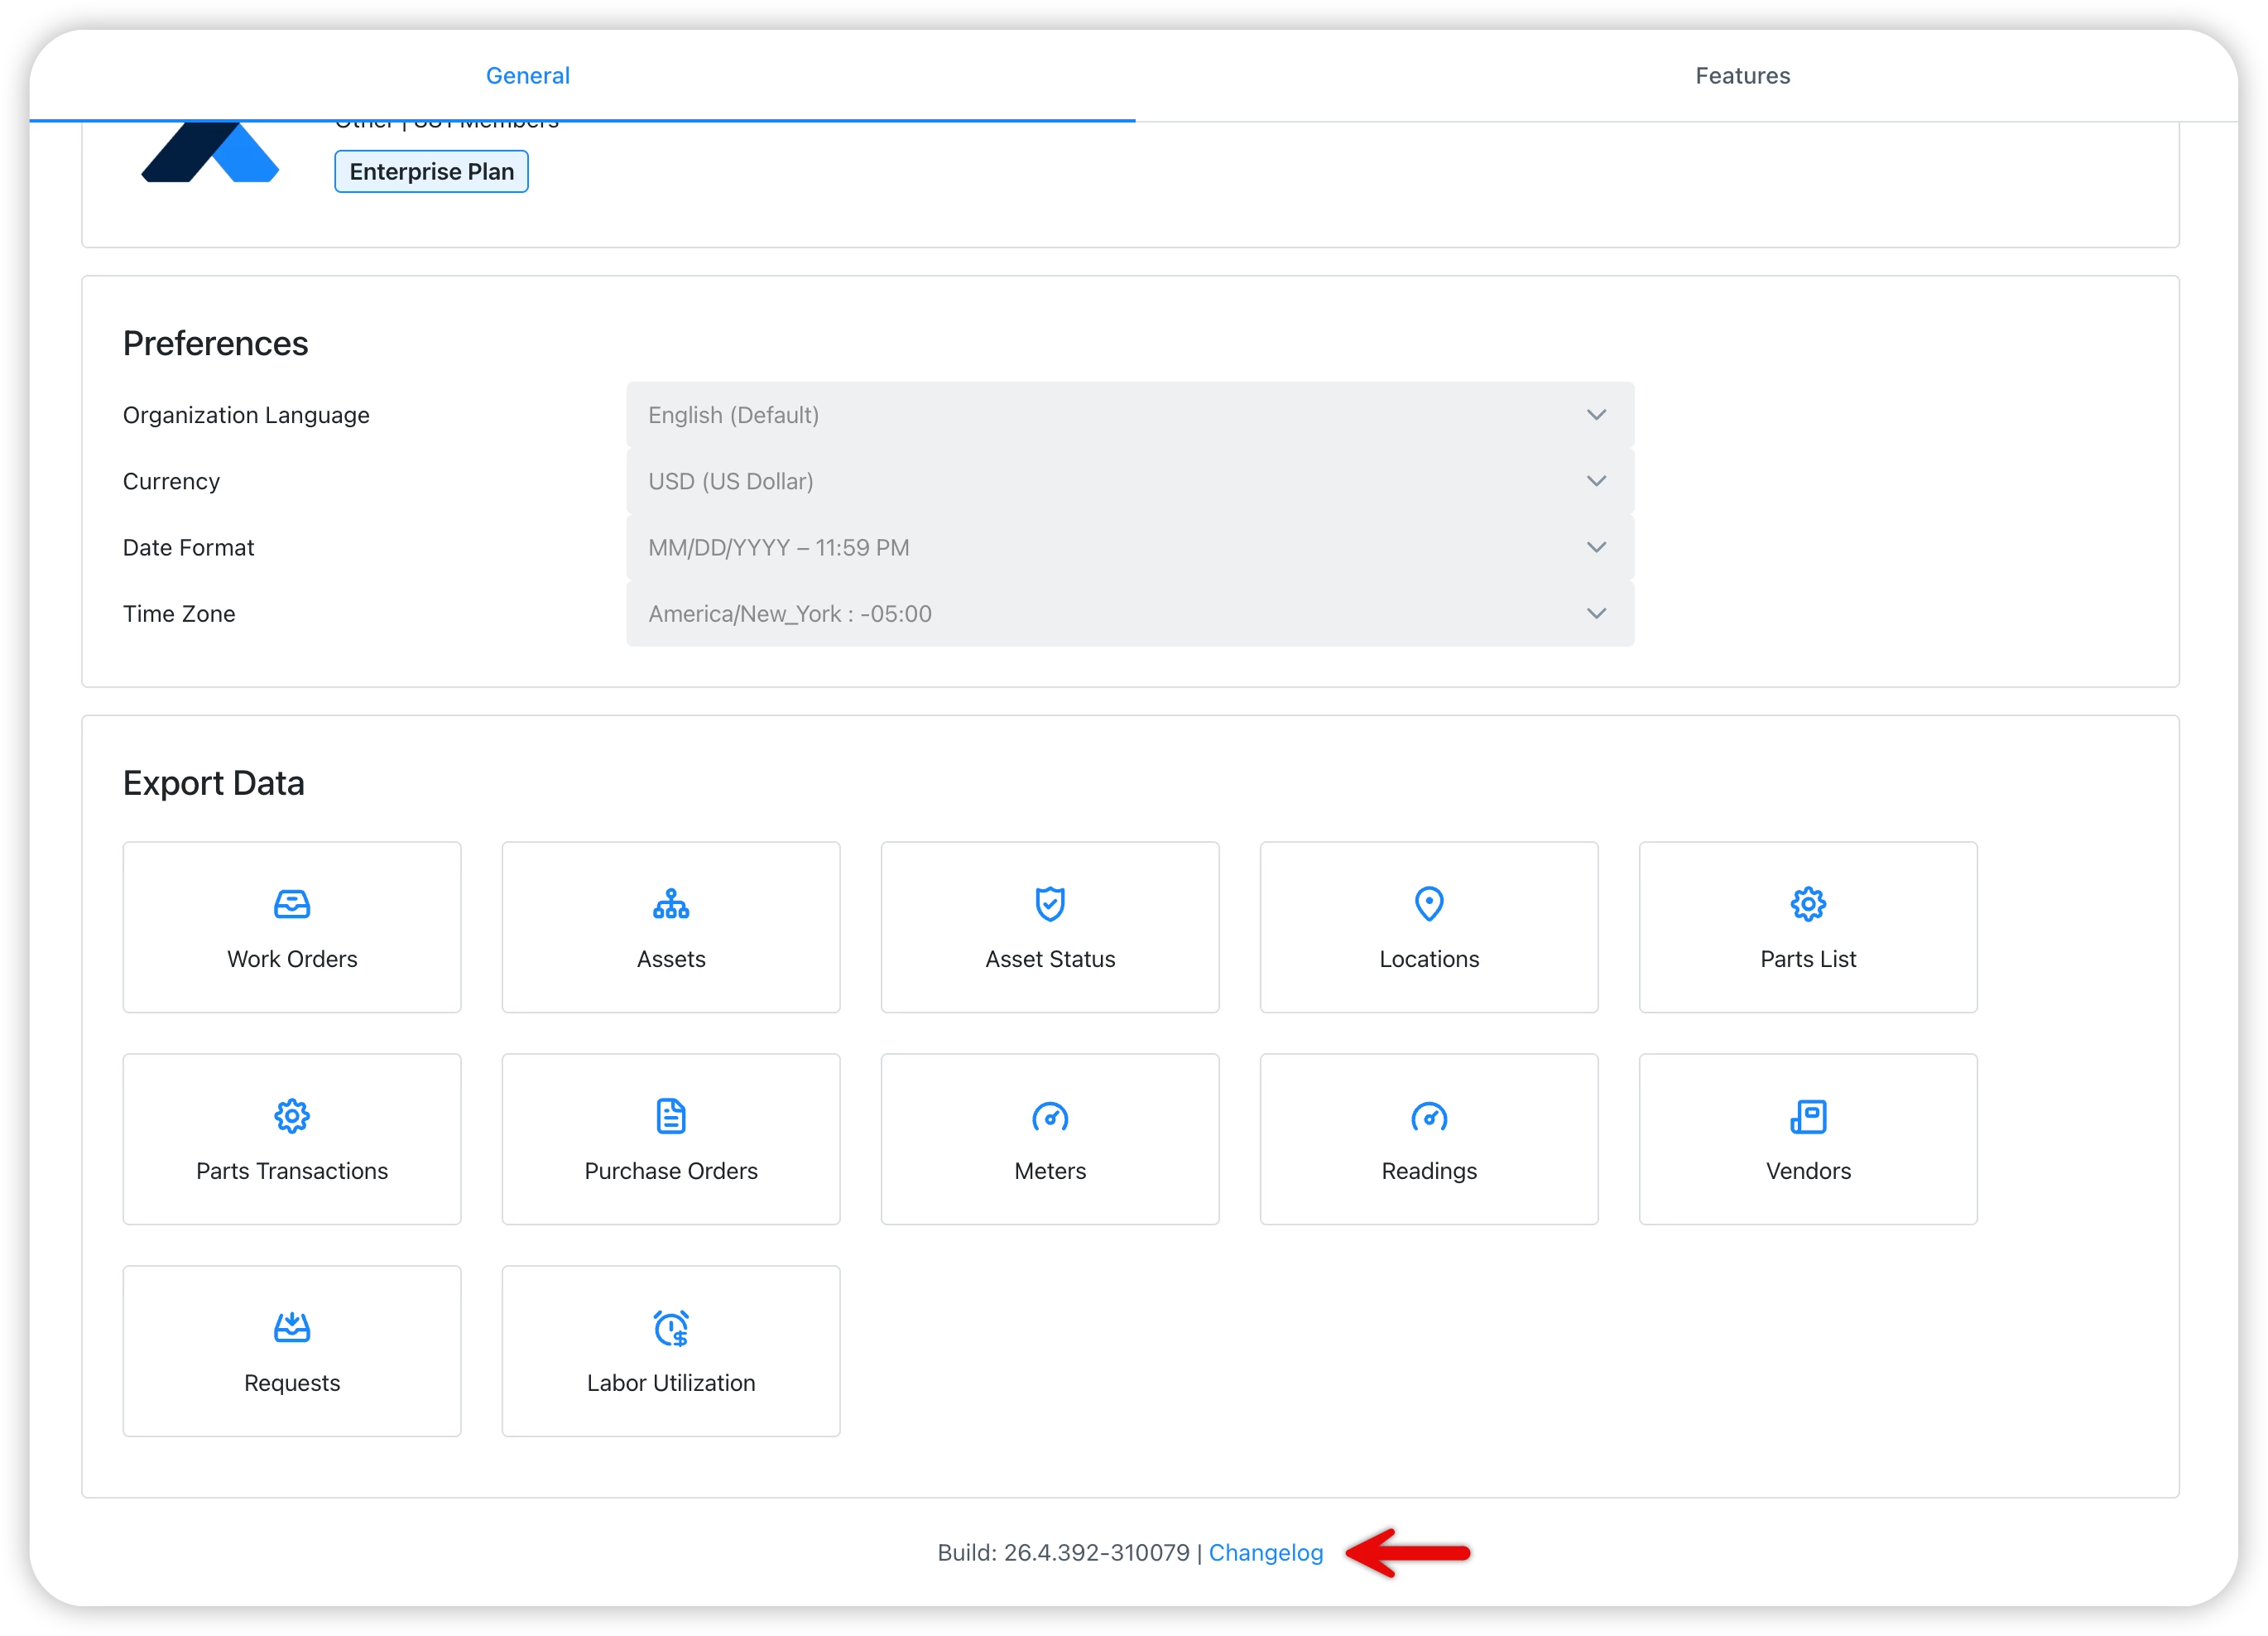Click the Meters gauge icon
Viewport: 2268px width, 1636px height.
coord(1050,1116)
